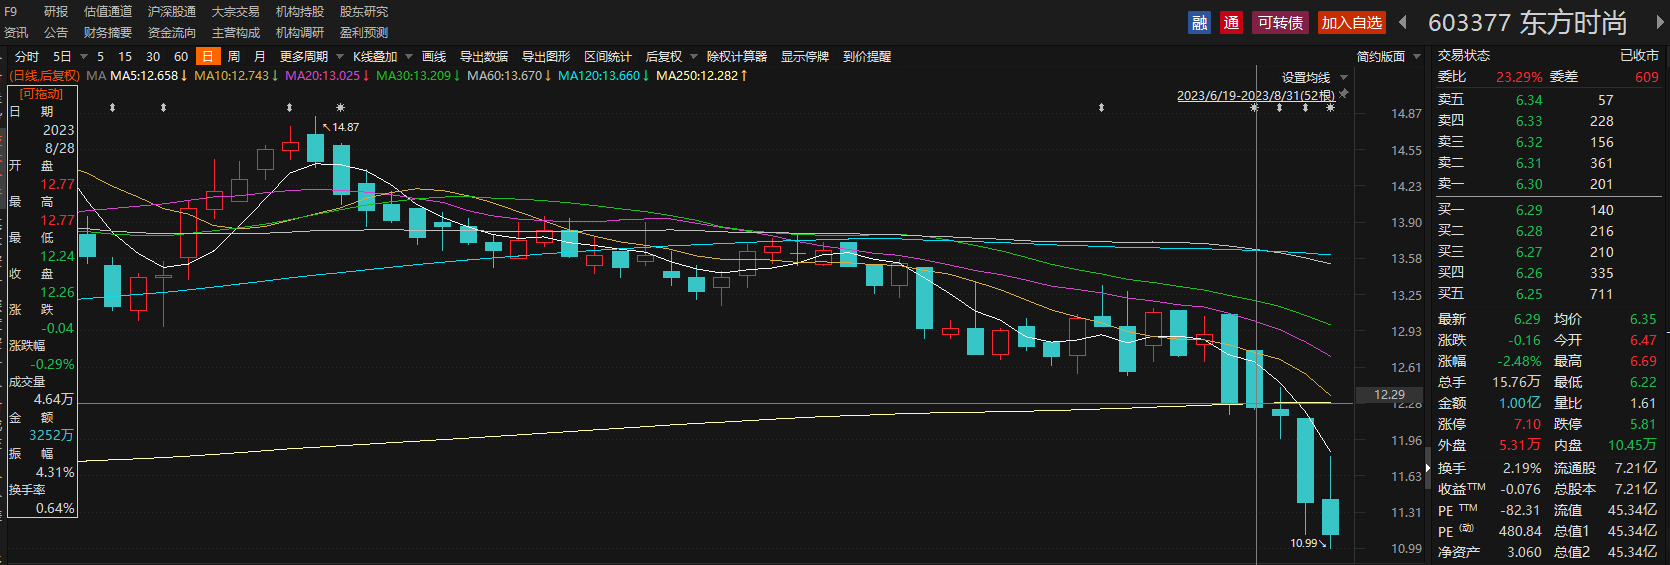Open the 简约版面 layout dropdown

[1388, 56]
